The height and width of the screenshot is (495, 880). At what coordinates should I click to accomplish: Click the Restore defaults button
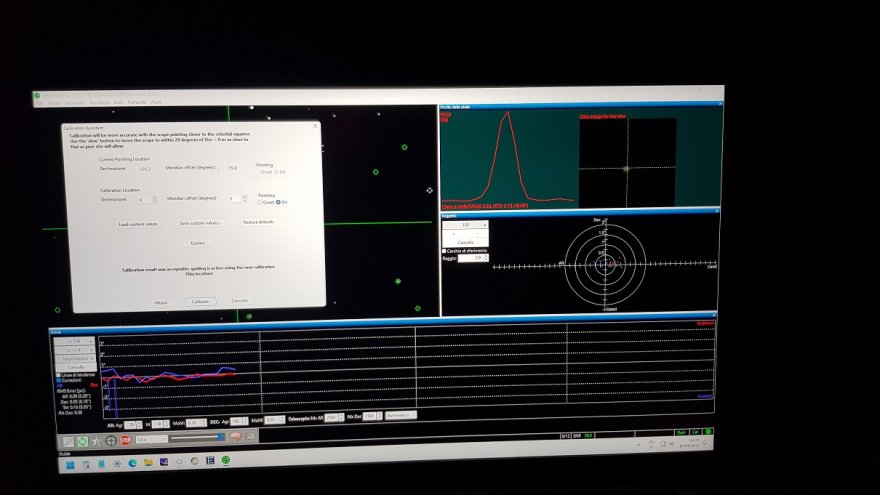[x=258, y=222]
